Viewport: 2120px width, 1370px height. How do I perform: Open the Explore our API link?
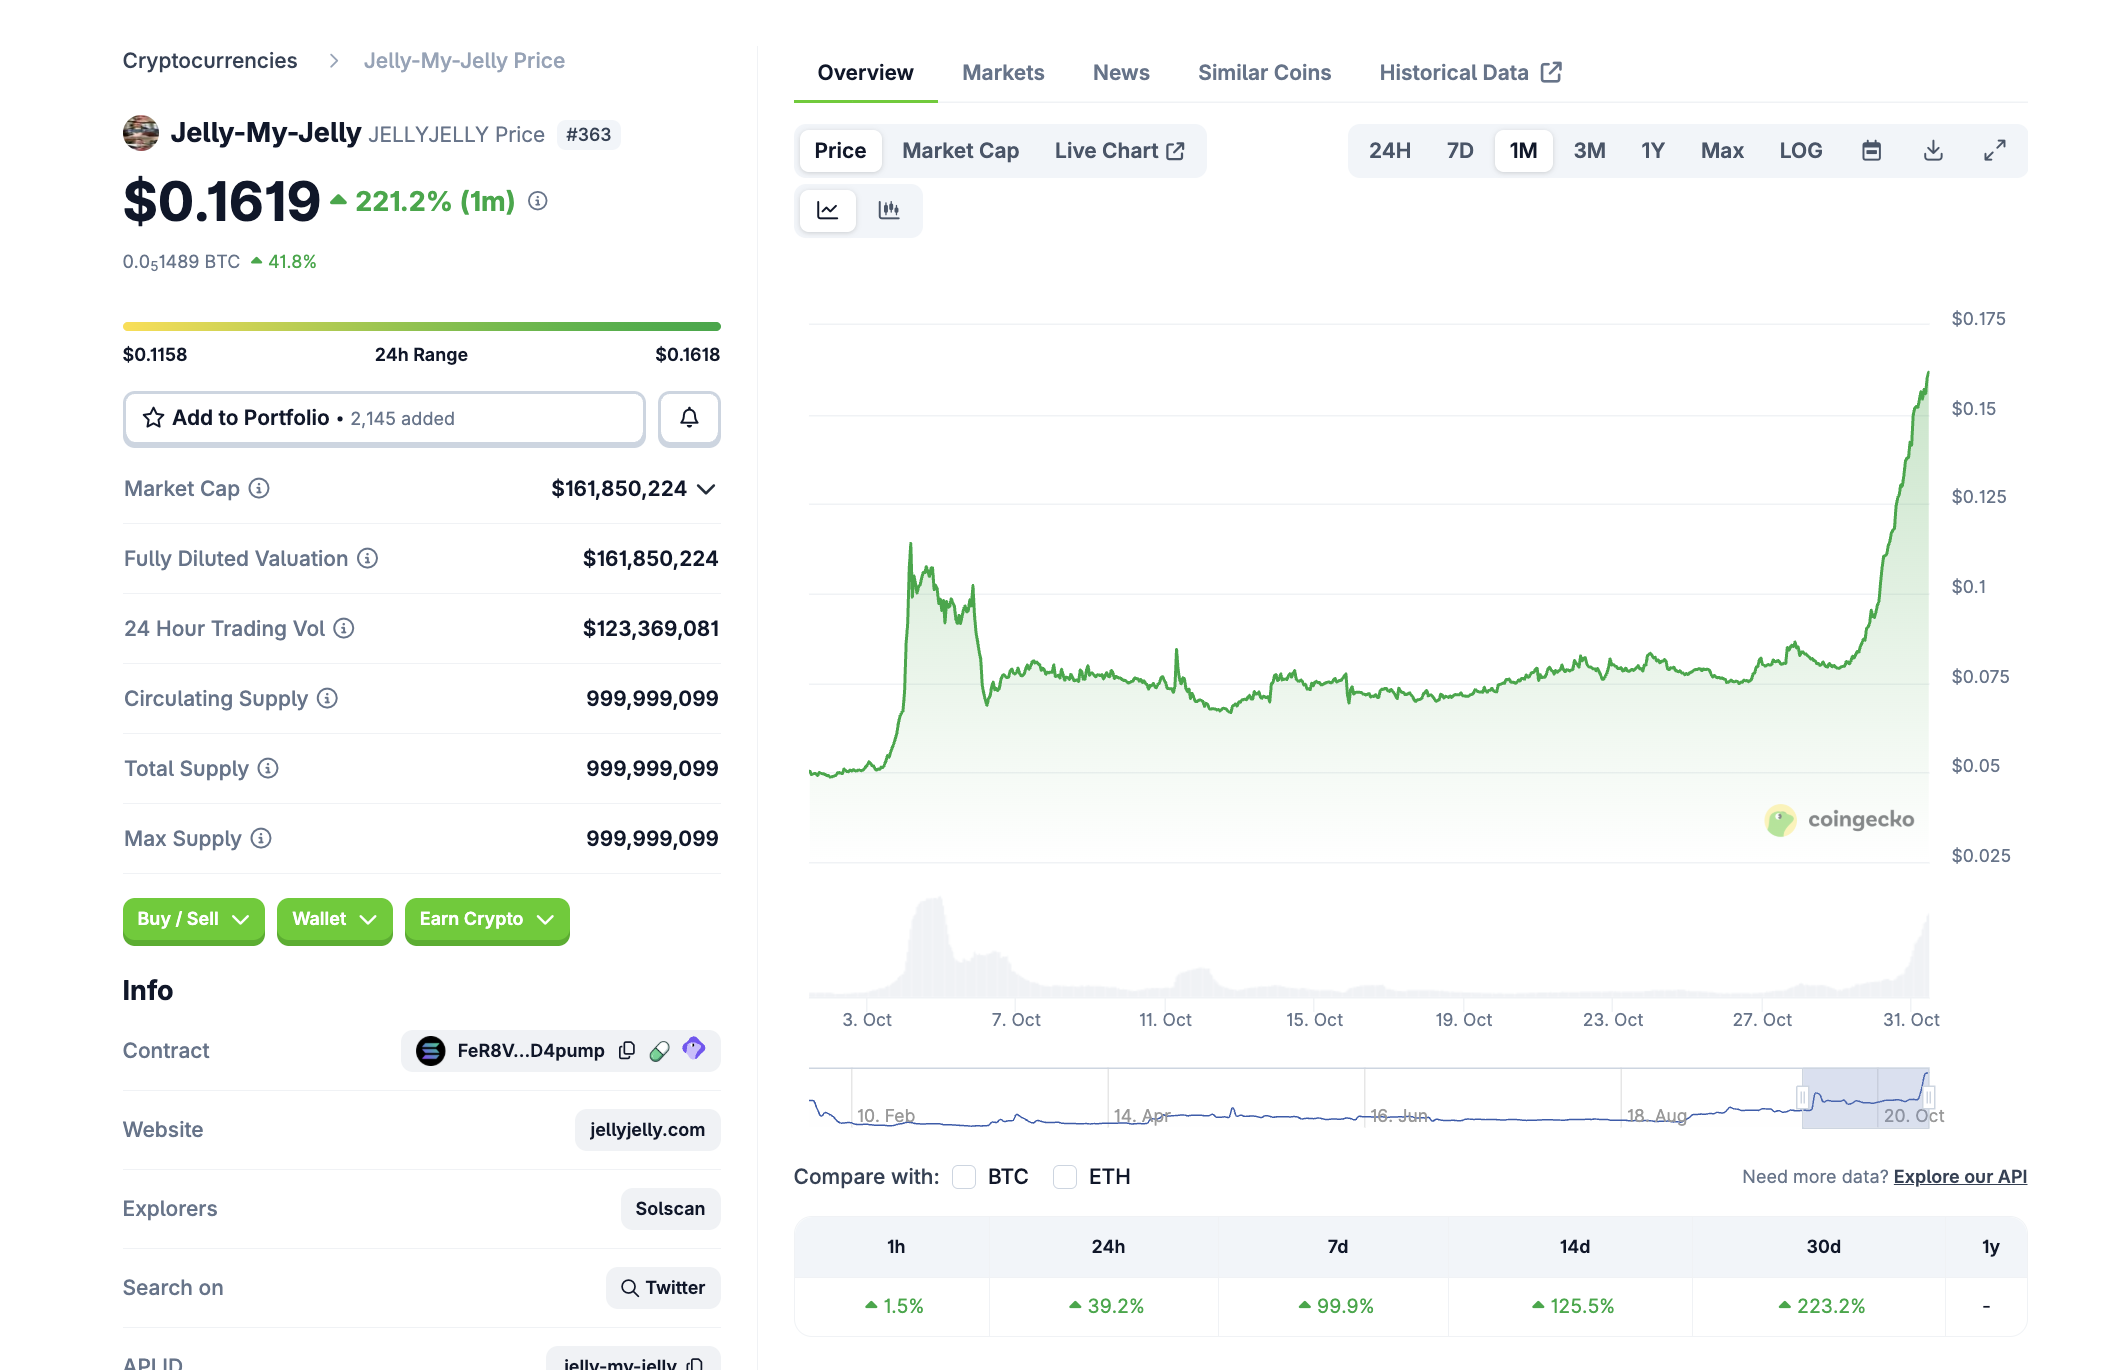(x=1959, y=1177)
